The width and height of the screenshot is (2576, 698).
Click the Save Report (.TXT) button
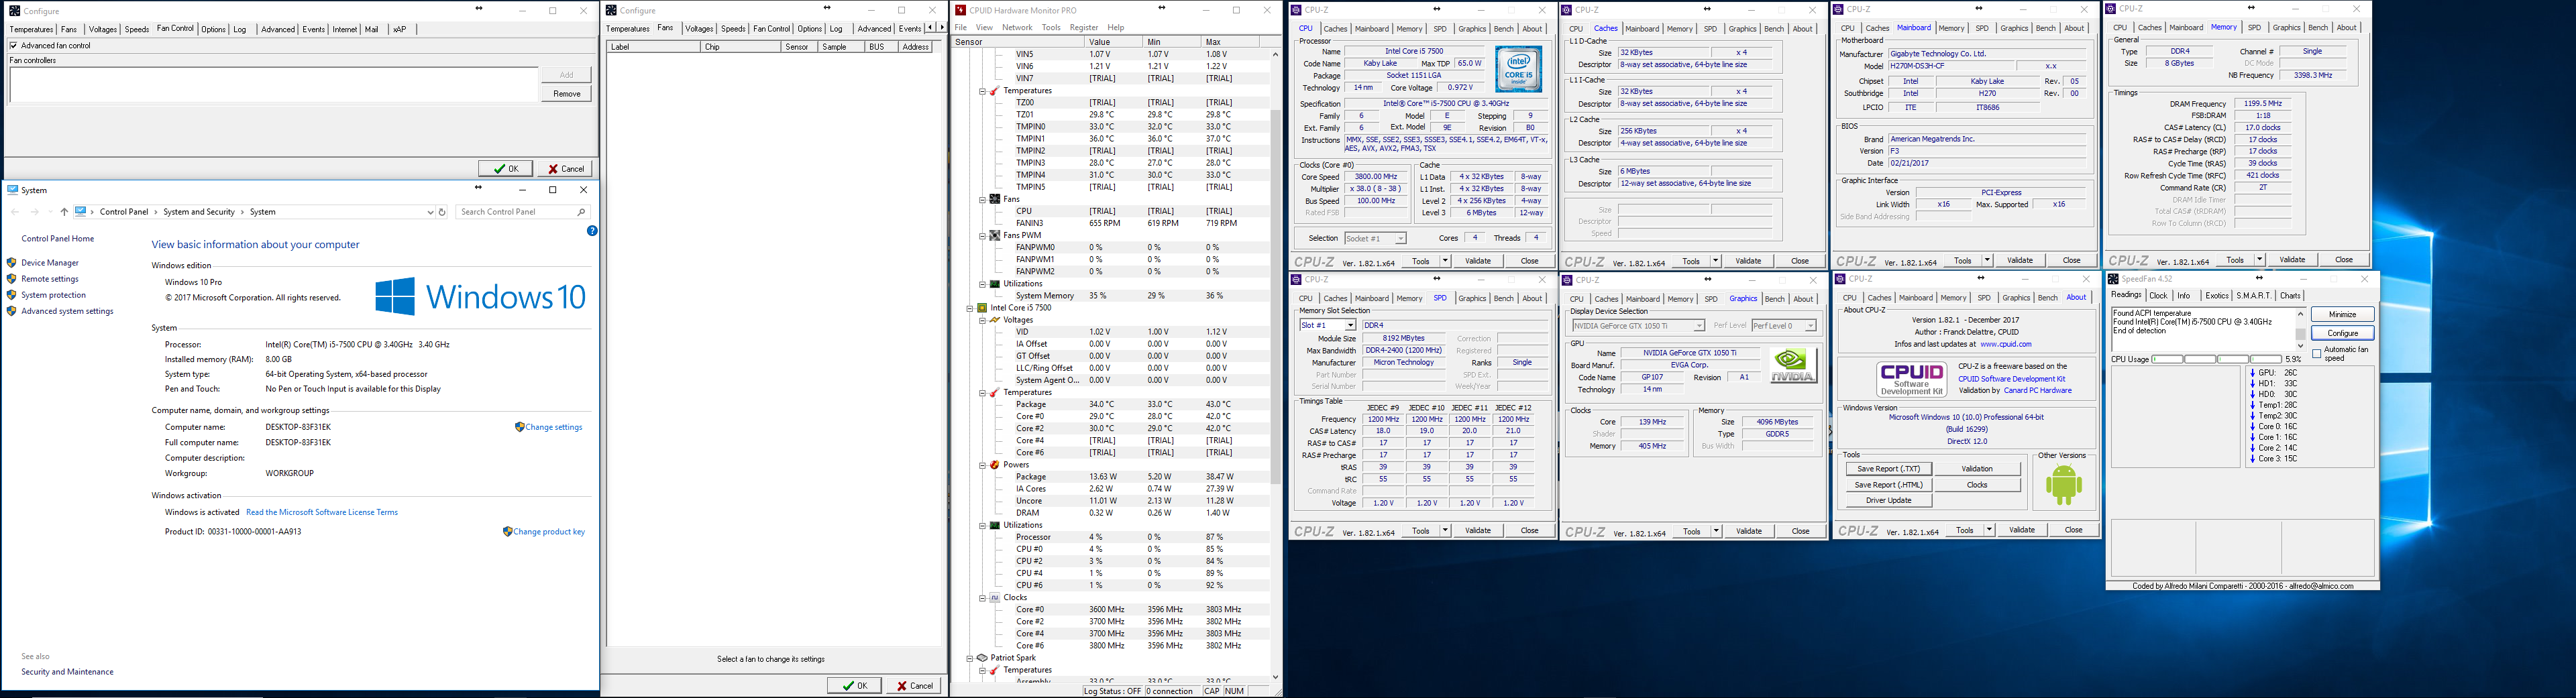coord(1889,469)
